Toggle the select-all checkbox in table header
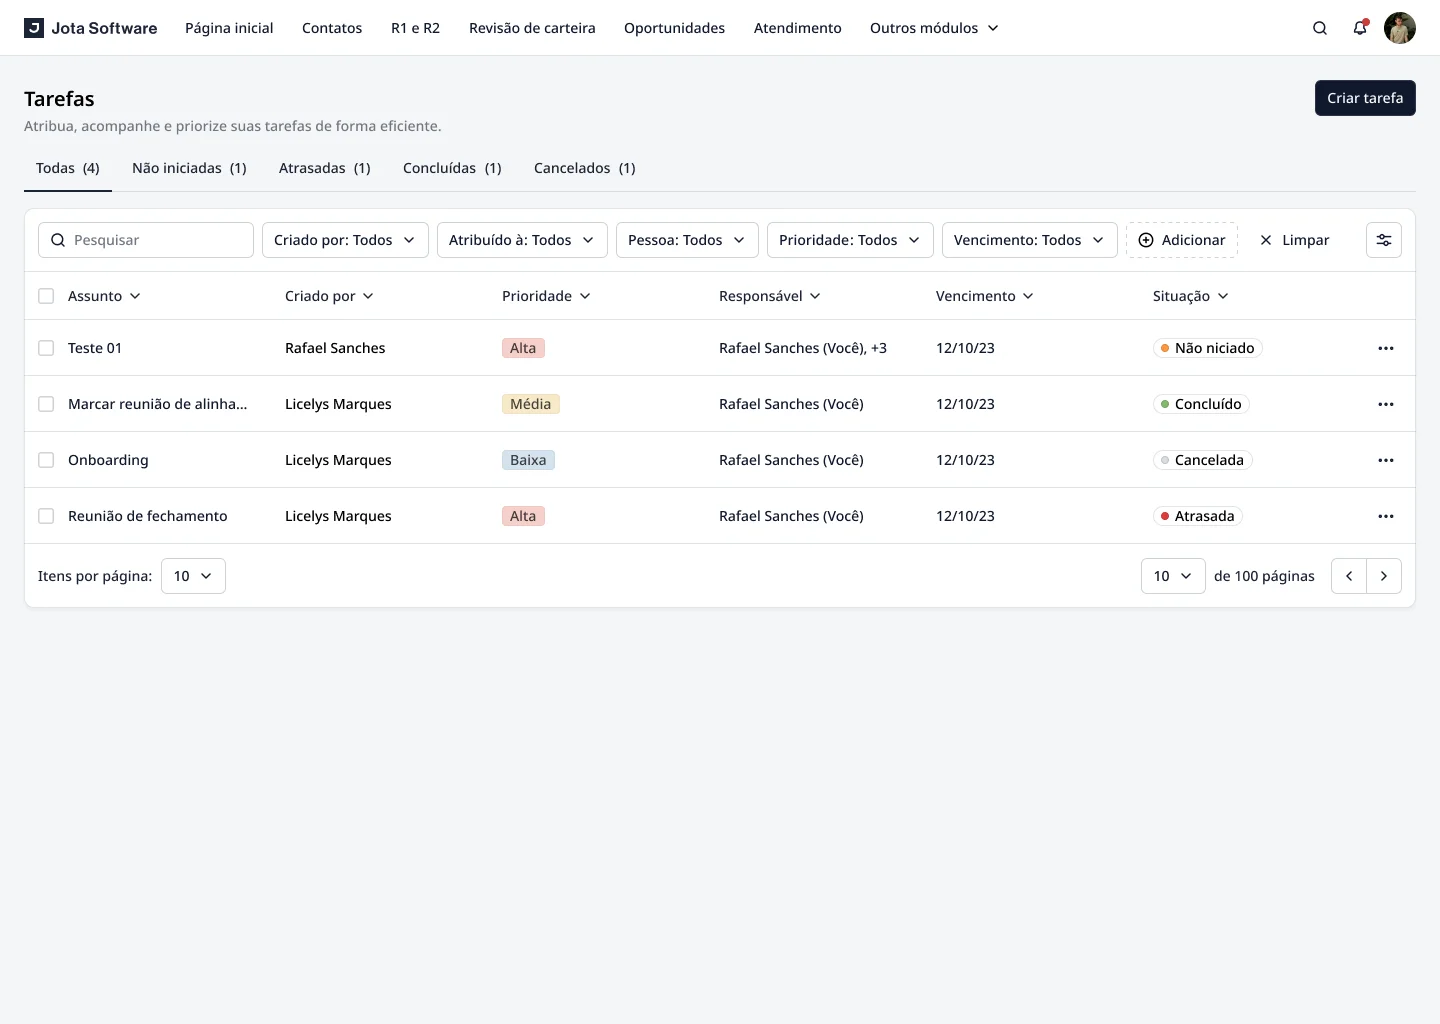 click(46, 296)
